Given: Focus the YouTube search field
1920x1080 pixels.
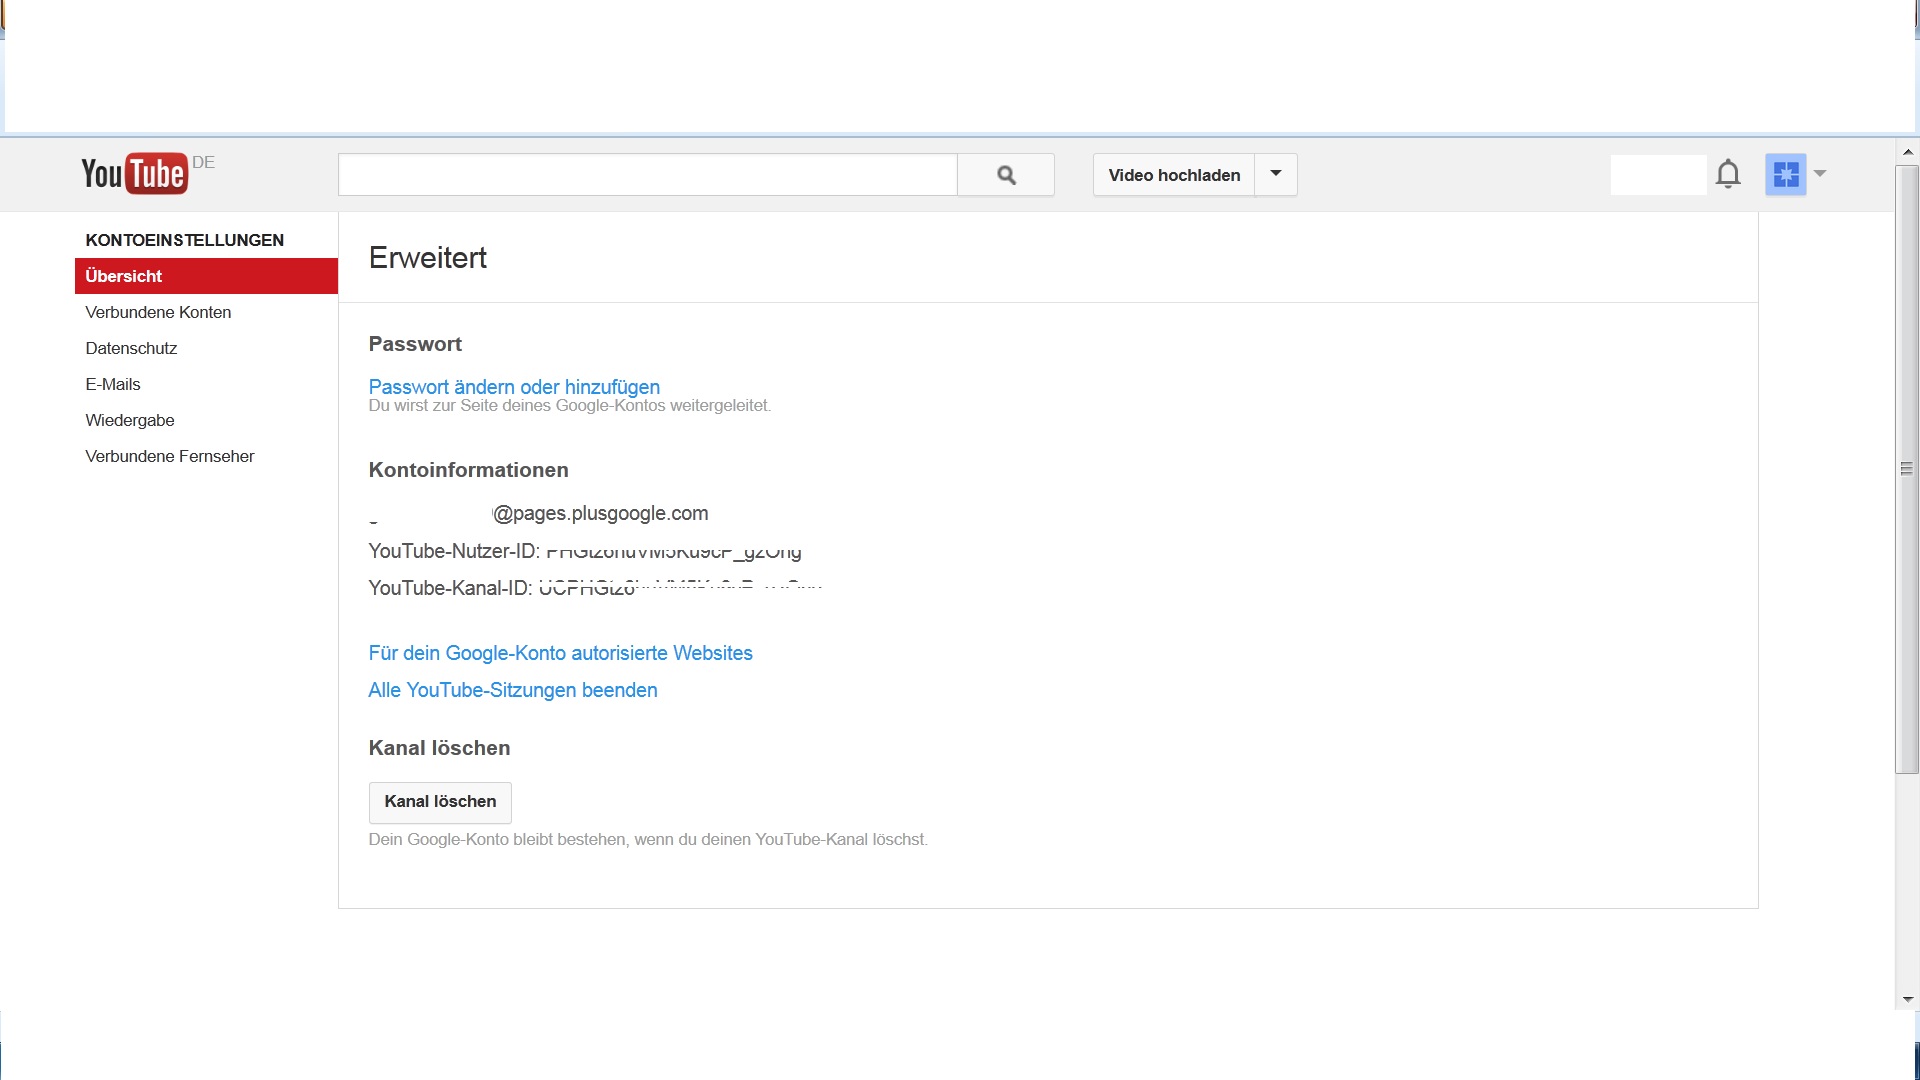Looking at the screenshot, I should coord(647,175).
